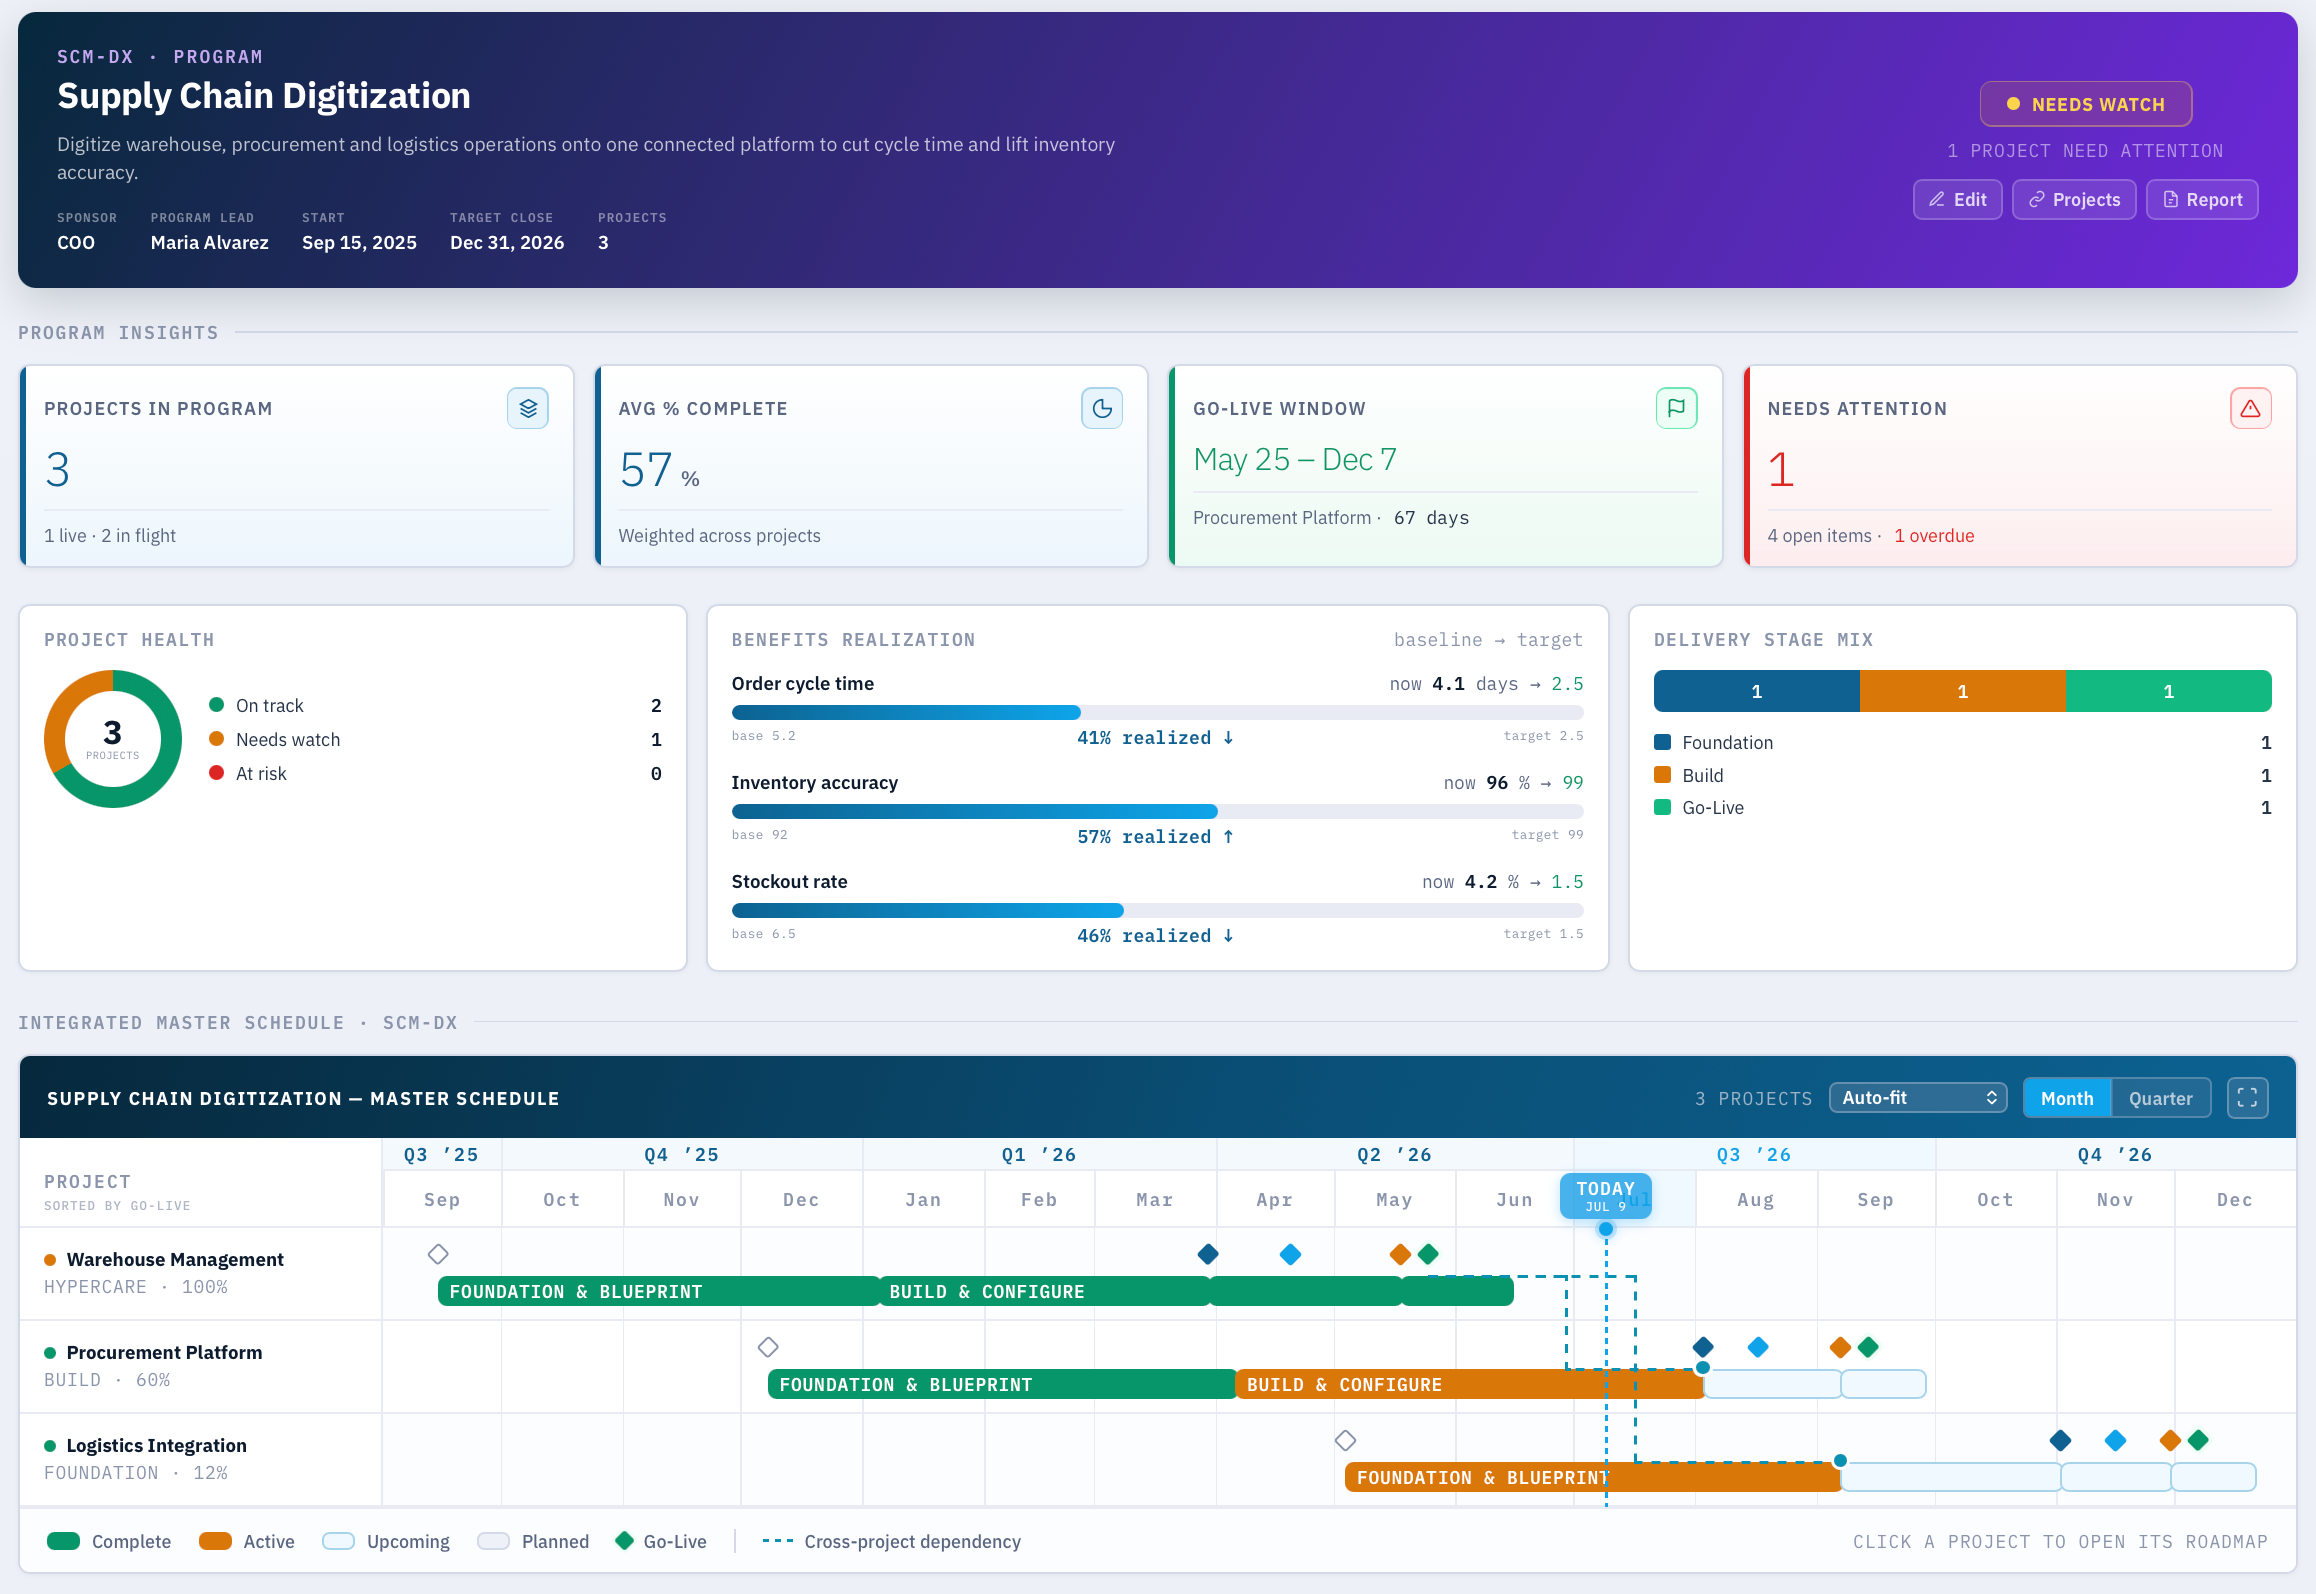Click Warehouse Management Build & Configure bar
Screen dimensions: 2316x1594
click(1044, 1291)
